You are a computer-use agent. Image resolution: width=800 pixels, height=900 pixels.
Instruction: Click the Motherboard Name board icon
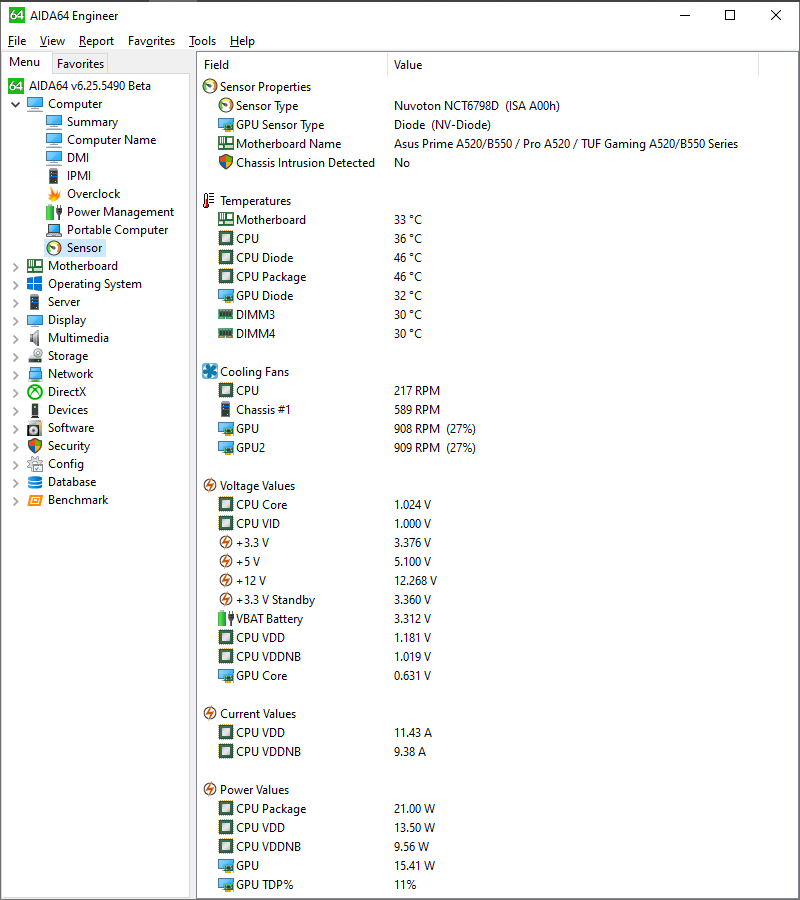(226, 143)
